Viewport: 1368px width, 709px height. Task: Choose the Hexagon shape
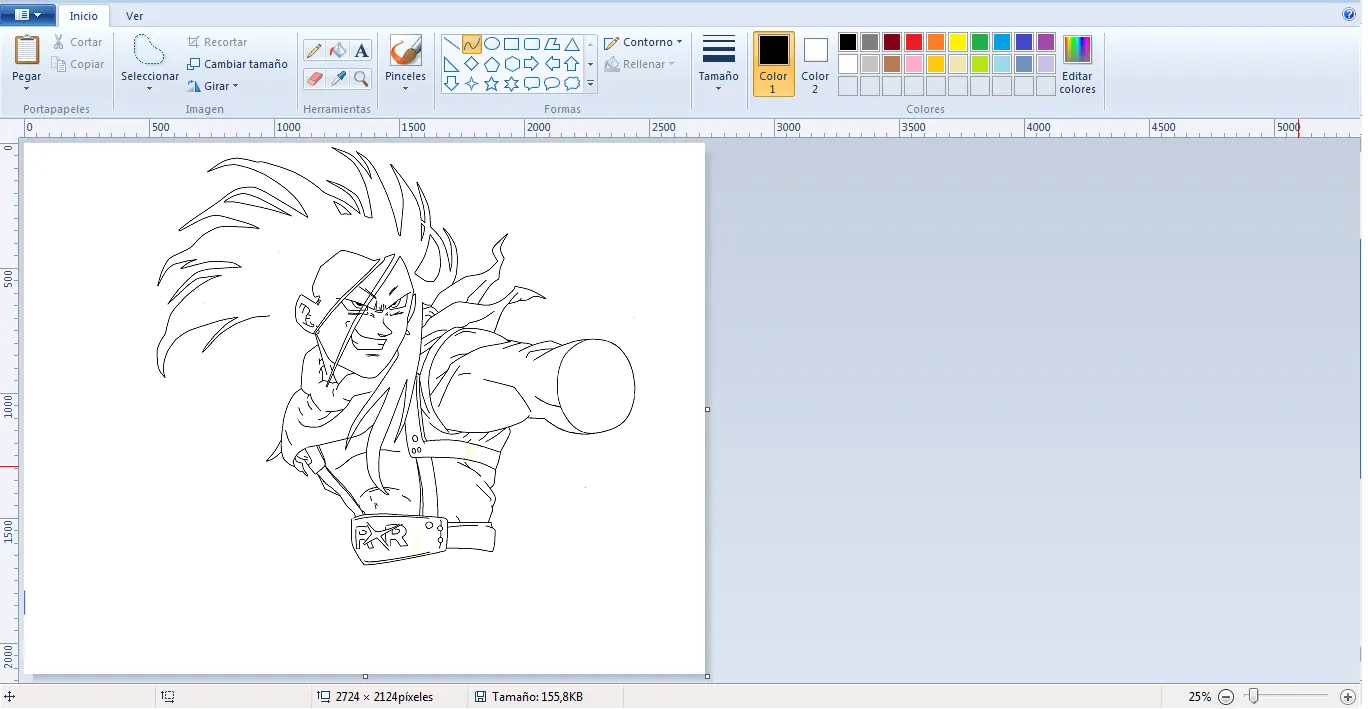(512, 64)
